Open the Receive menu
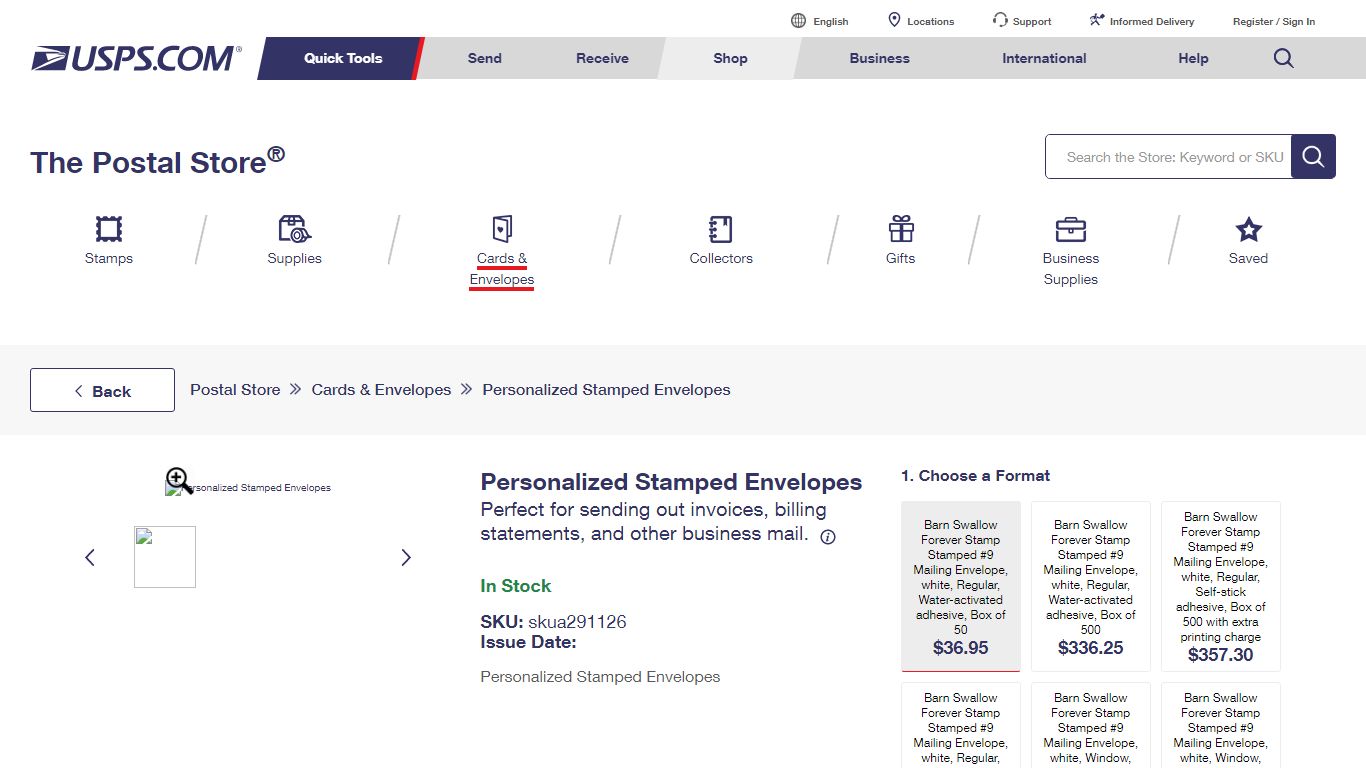The image size is (1366, 768). tap(602, 58)
